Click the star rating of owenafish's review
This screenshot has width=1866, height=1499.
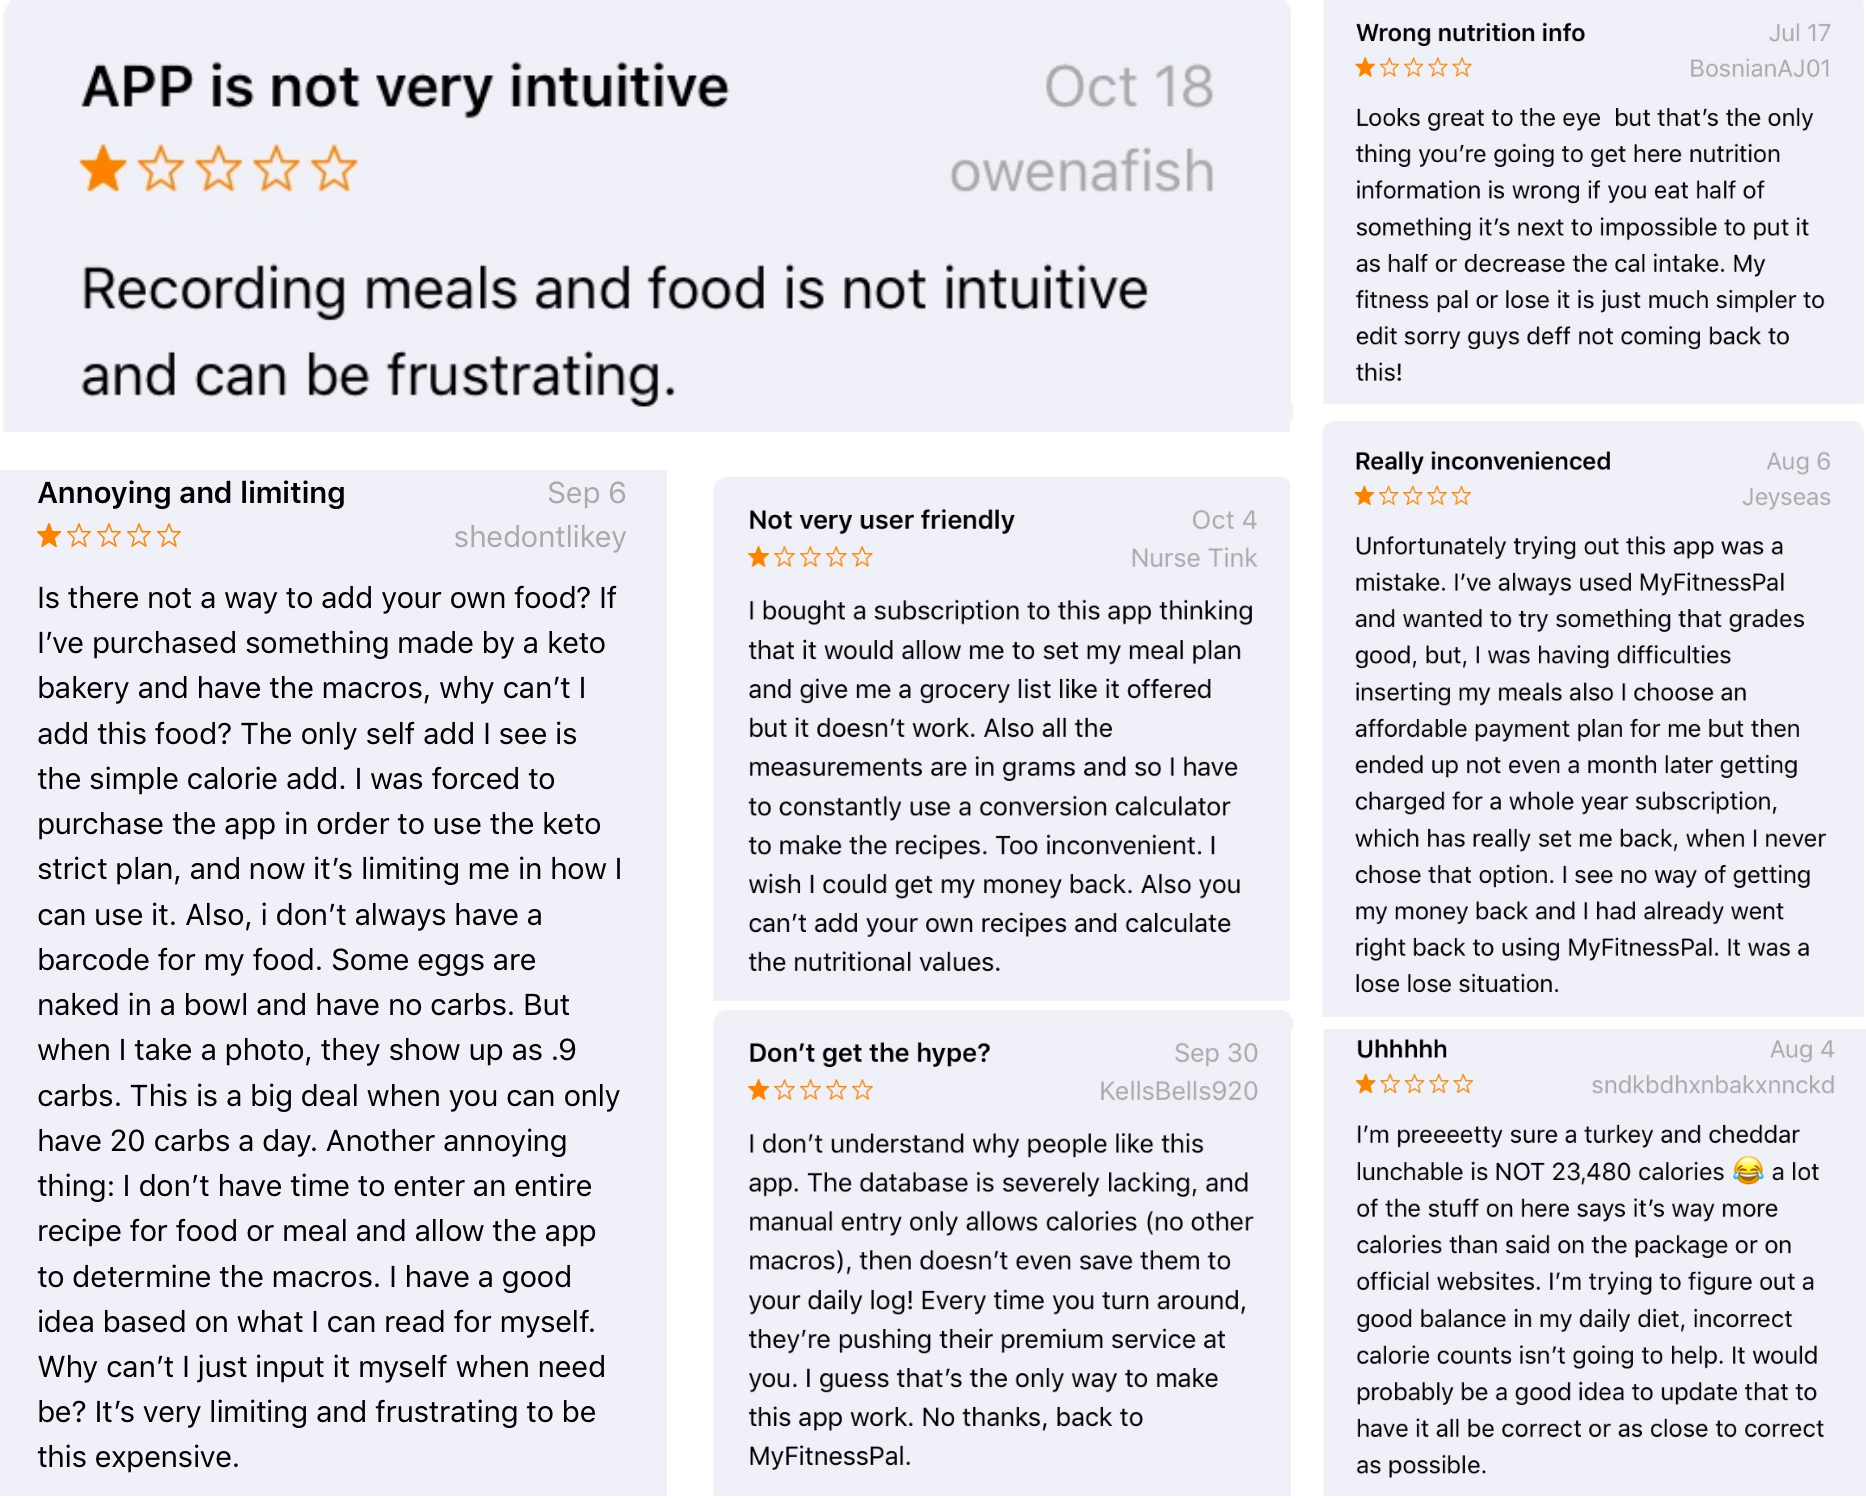218,169
